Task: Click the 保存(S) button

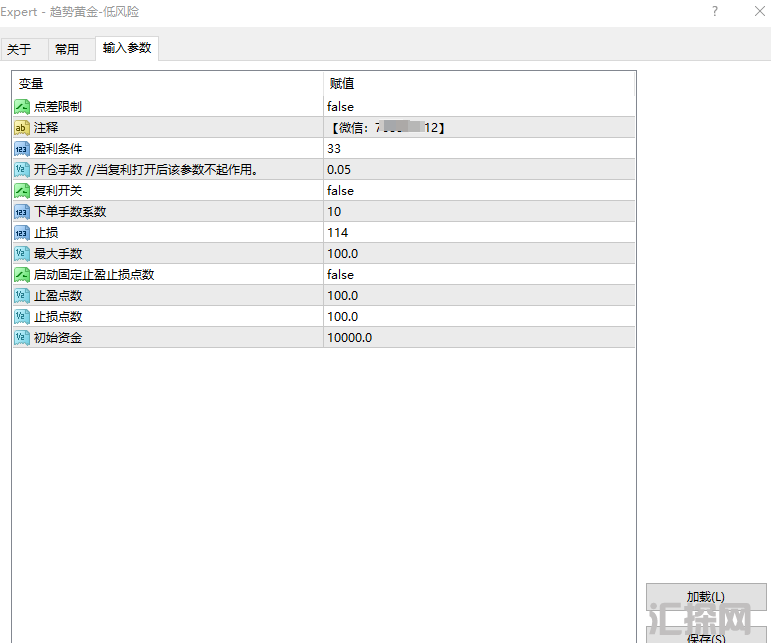Action: pos(705,635)
